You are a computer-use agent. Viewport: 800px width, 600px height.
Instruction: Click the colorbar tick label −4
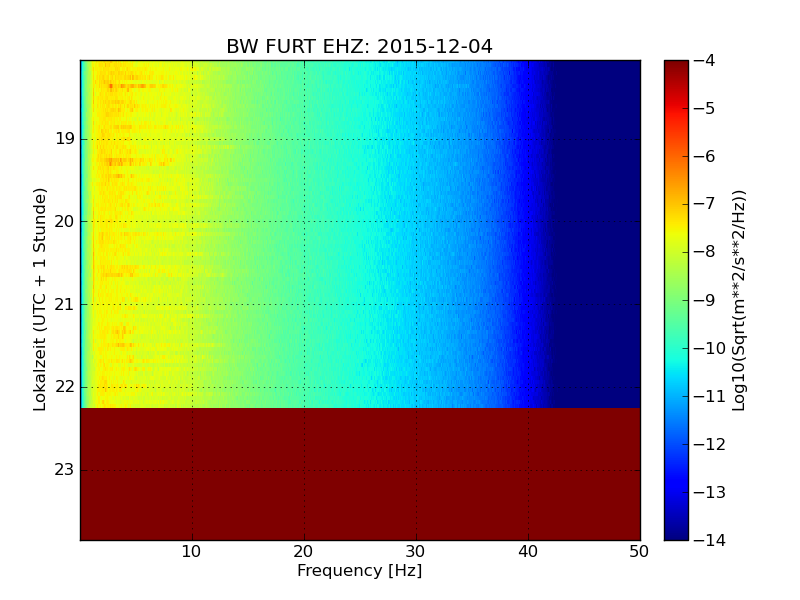pos(705,61)
